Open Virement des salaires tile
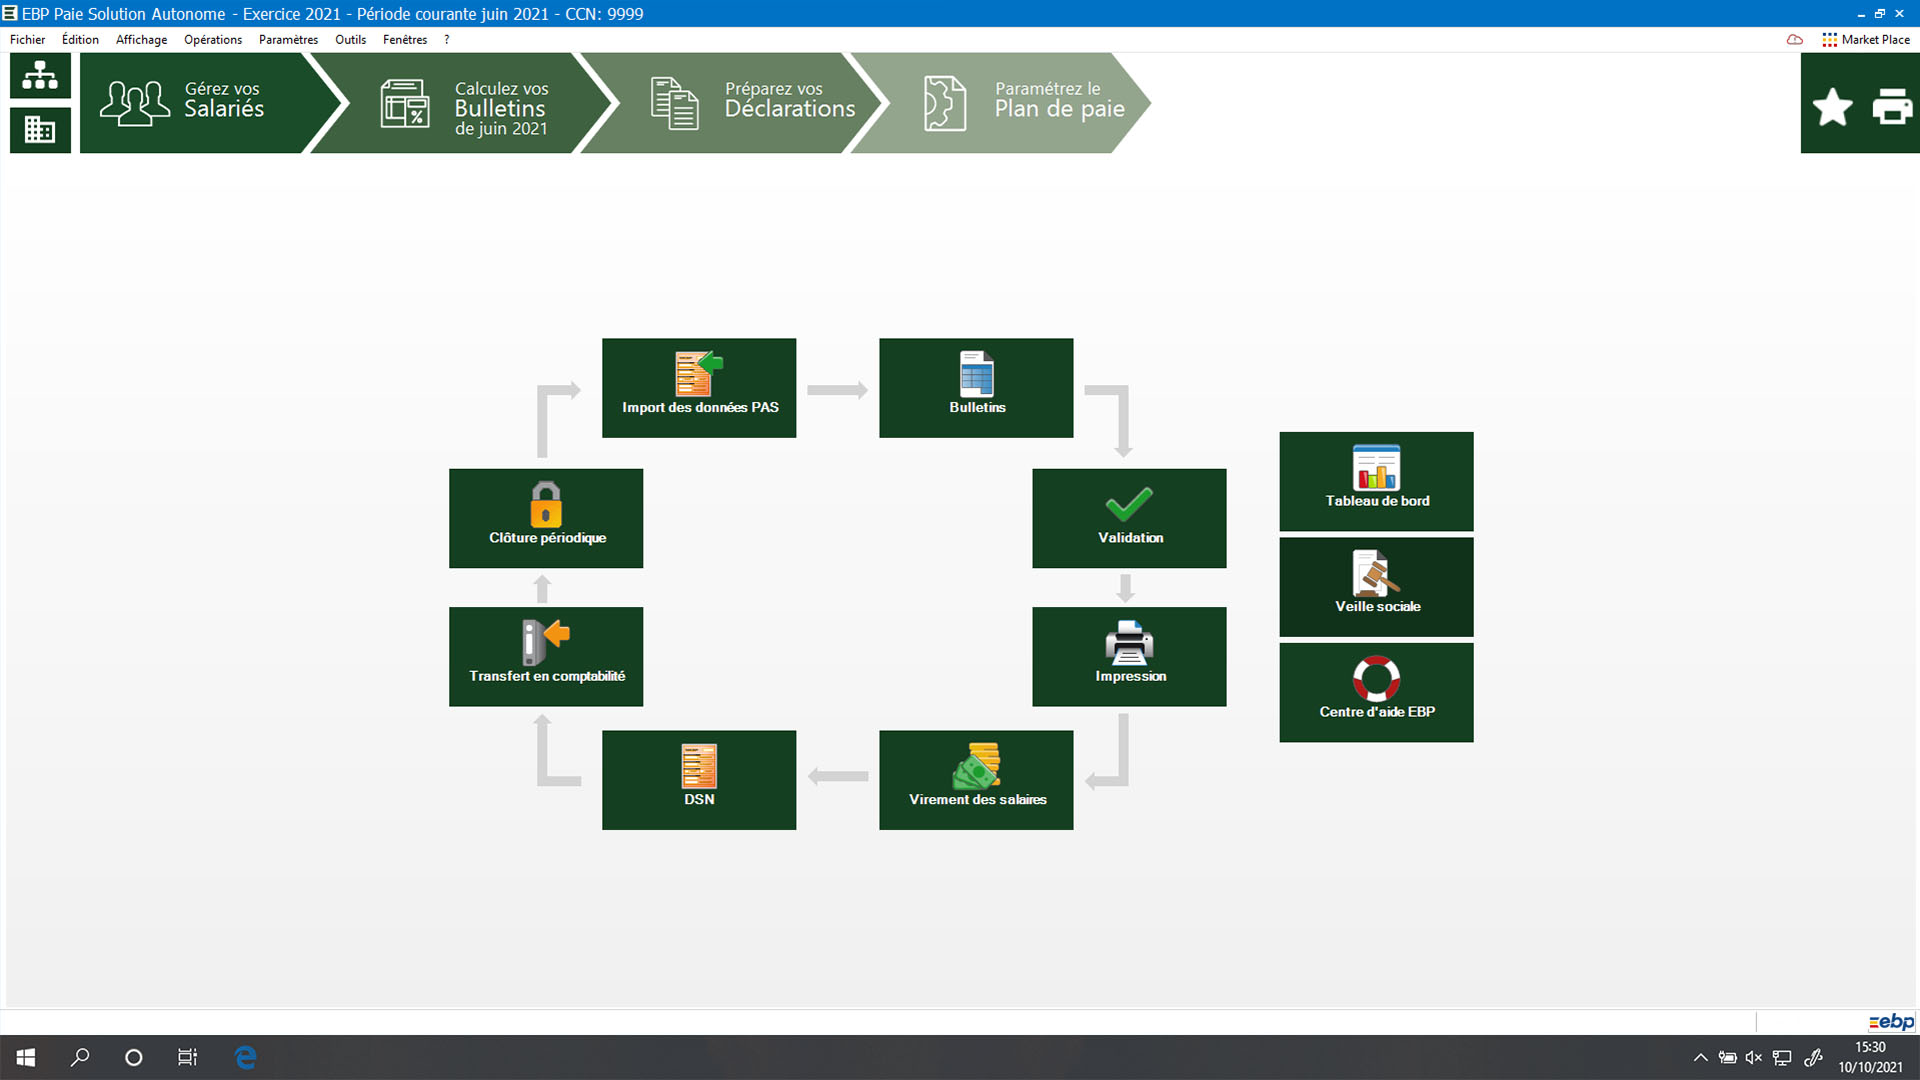The image size is (1920, 1080). (976, 780)
